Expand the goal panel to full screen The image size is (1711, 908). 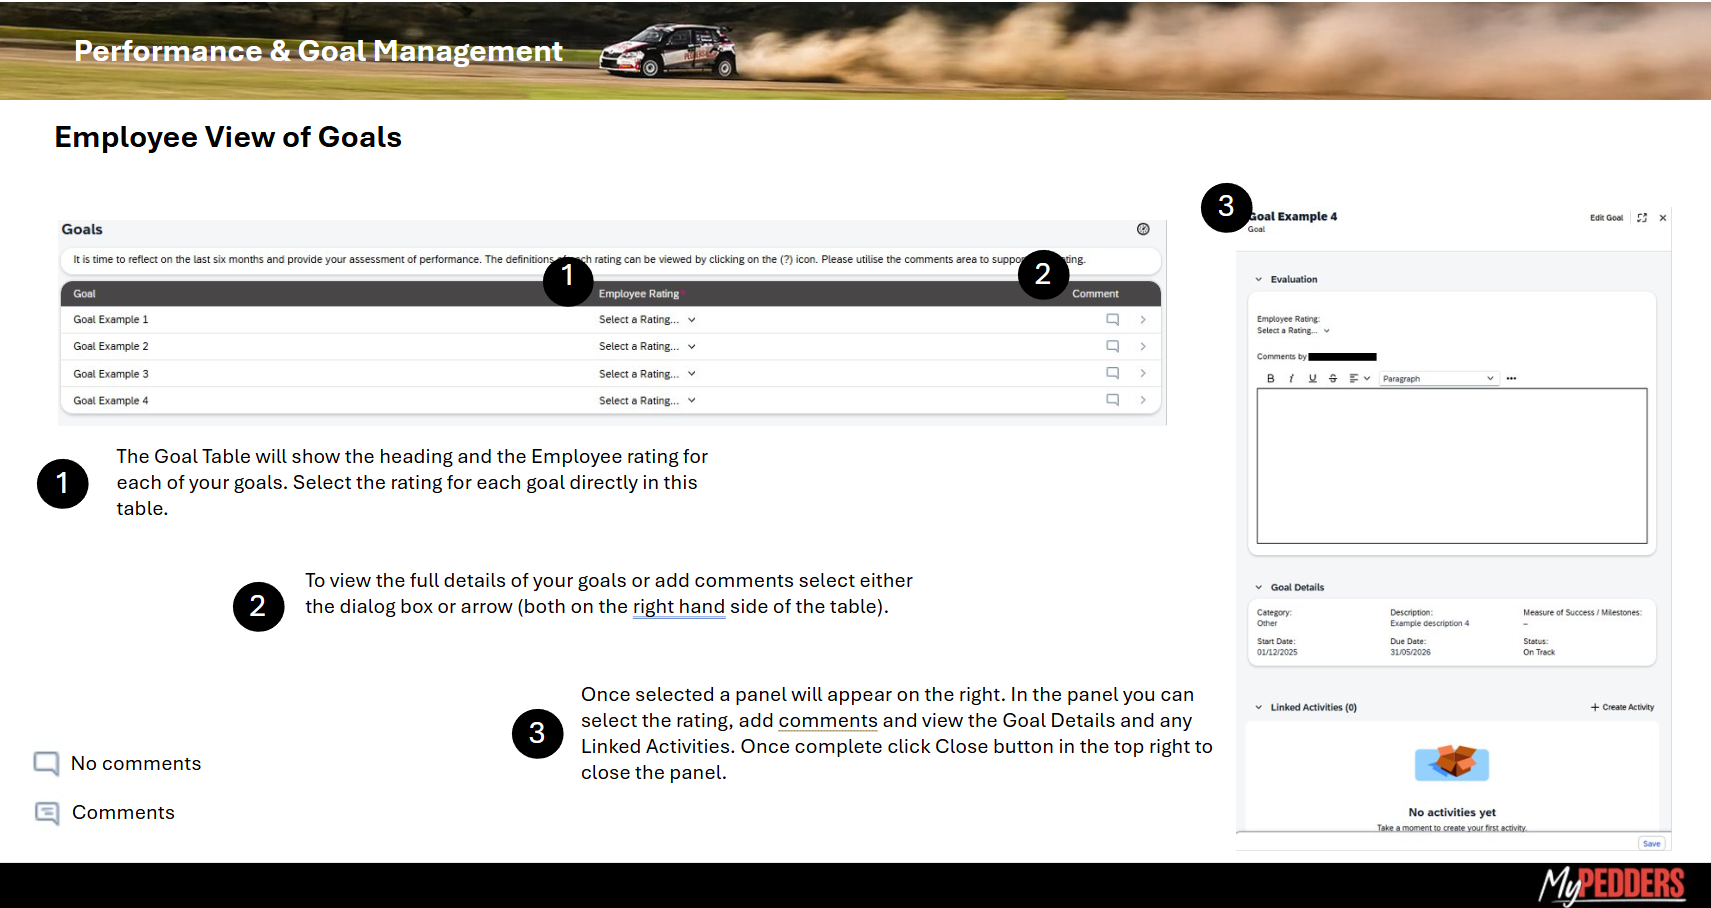click(x=1642, y=218)
